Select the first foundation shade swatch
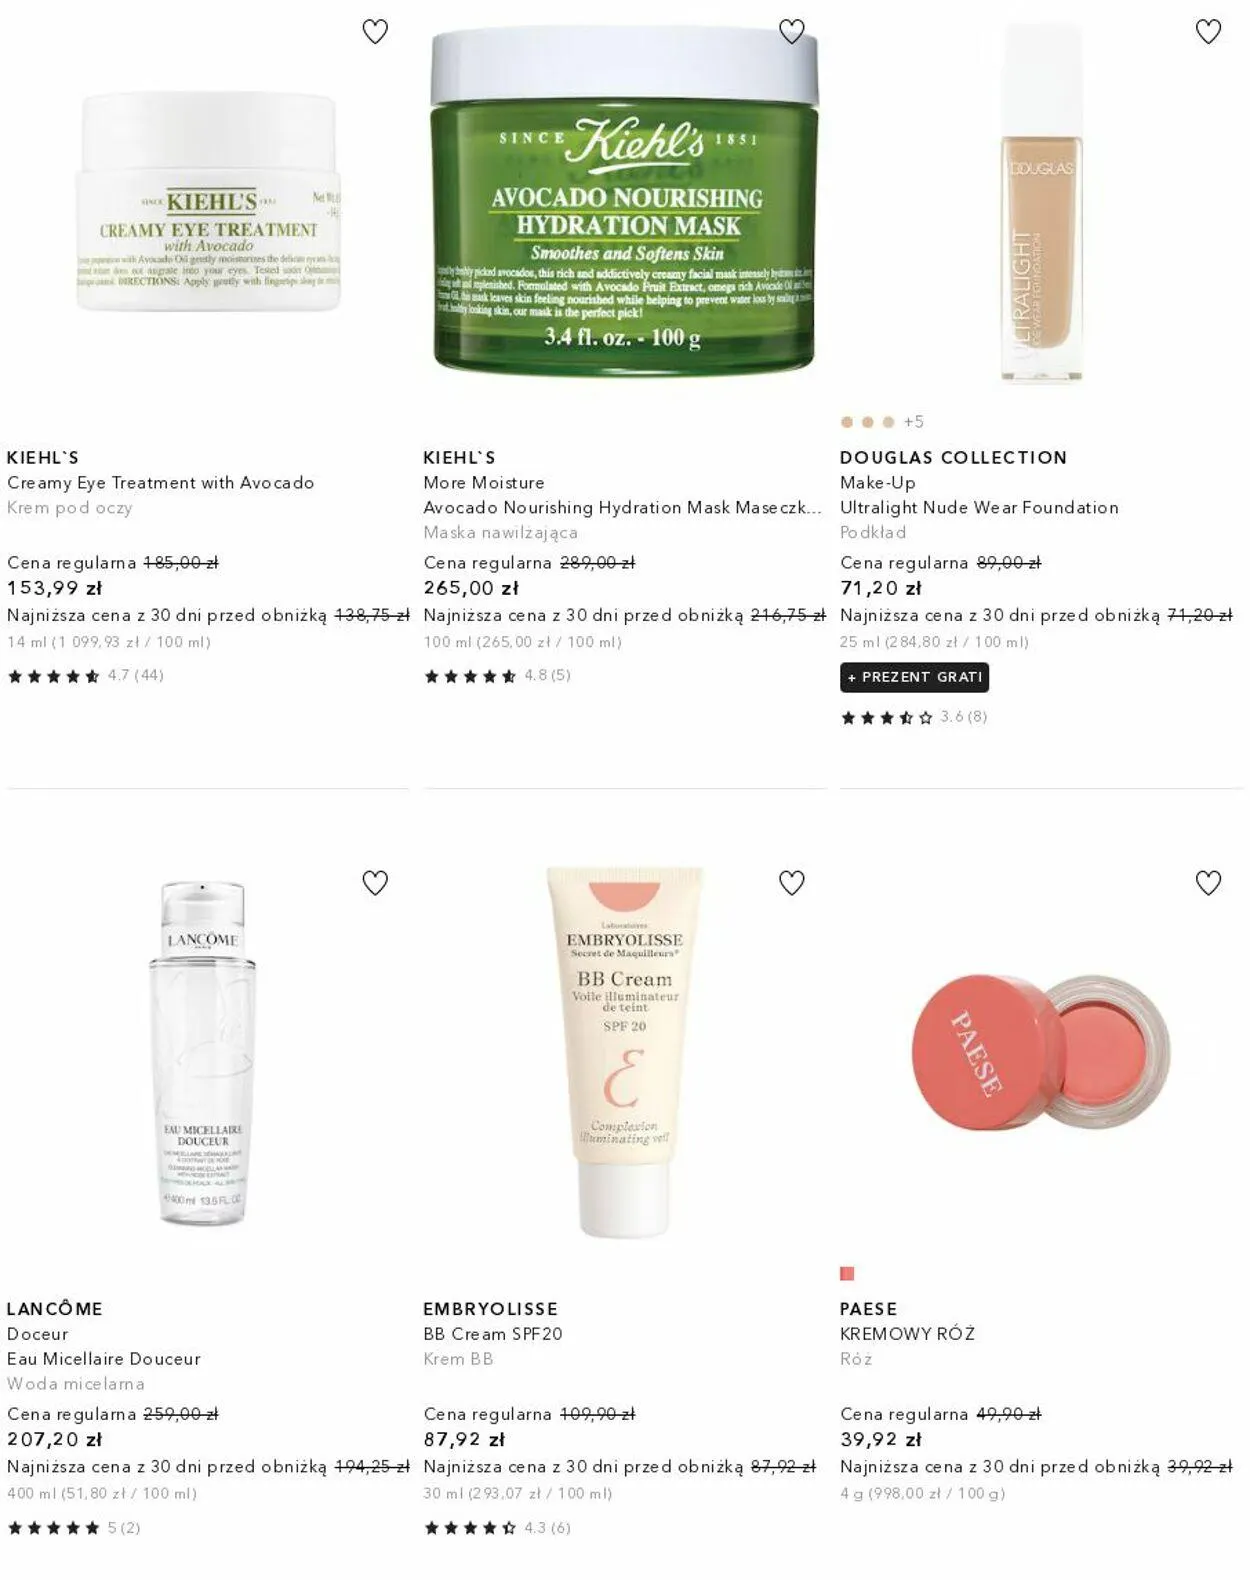This screenshot has height=1580, width=1250. (847, 422)
